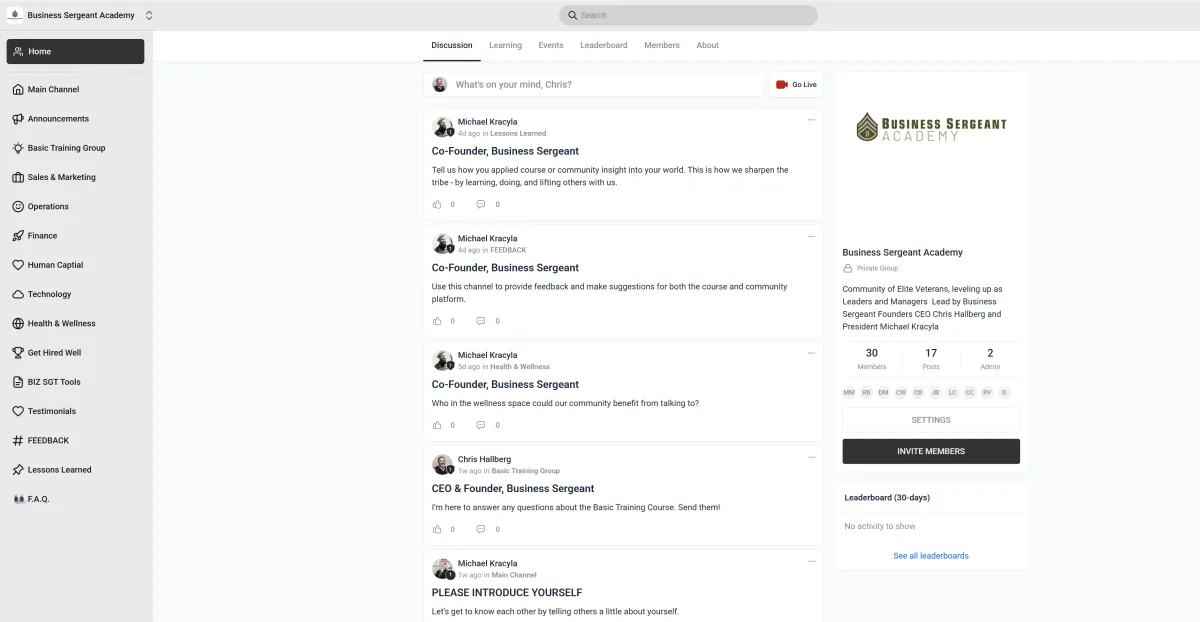The height and width of the screenshot is (622, 1200).
Task: Open the Events tab
Action: point(551,45)
